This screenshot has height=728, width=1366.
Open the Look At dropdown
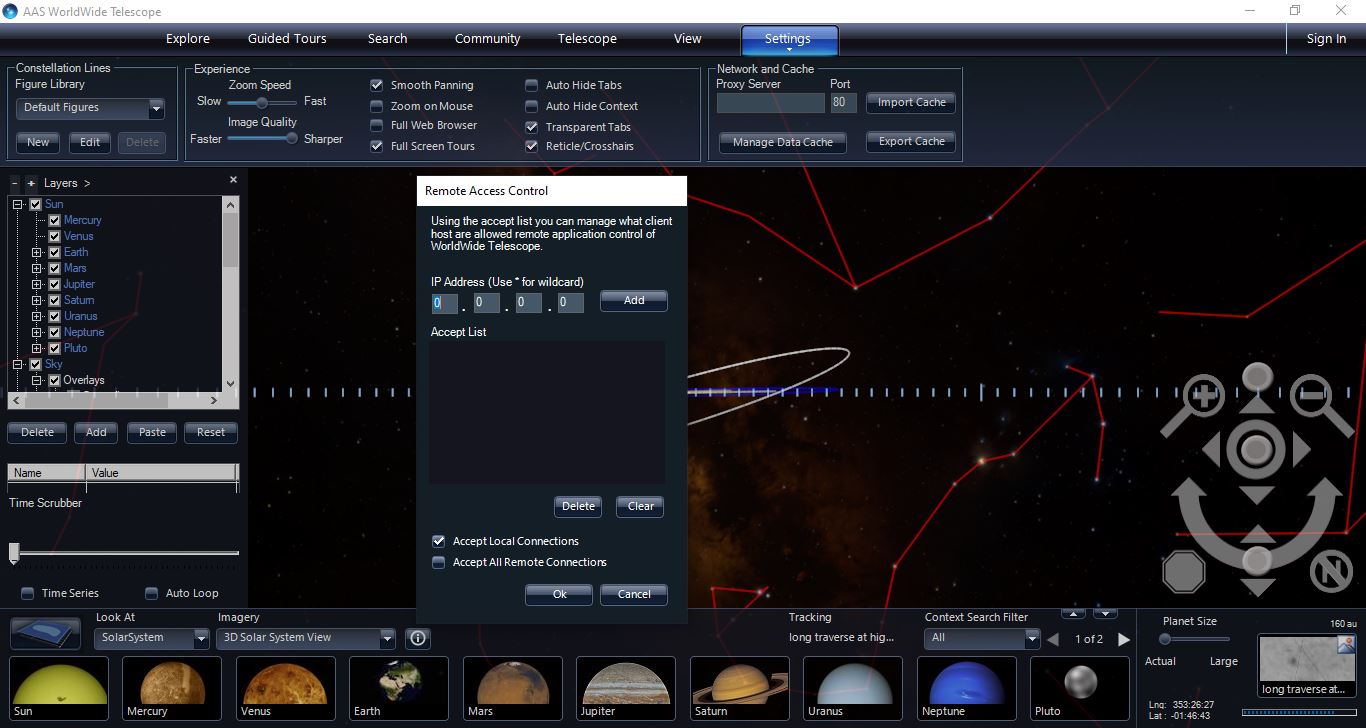[x=201, y=638]
